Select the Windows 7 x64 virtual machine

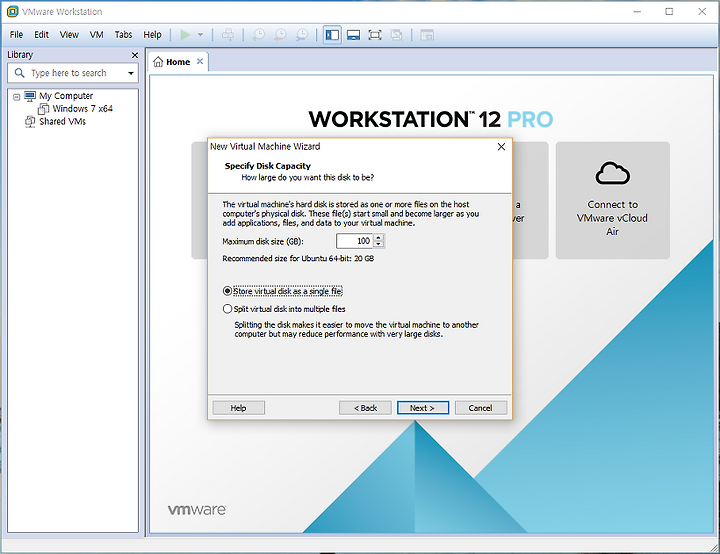click(82, 109)
